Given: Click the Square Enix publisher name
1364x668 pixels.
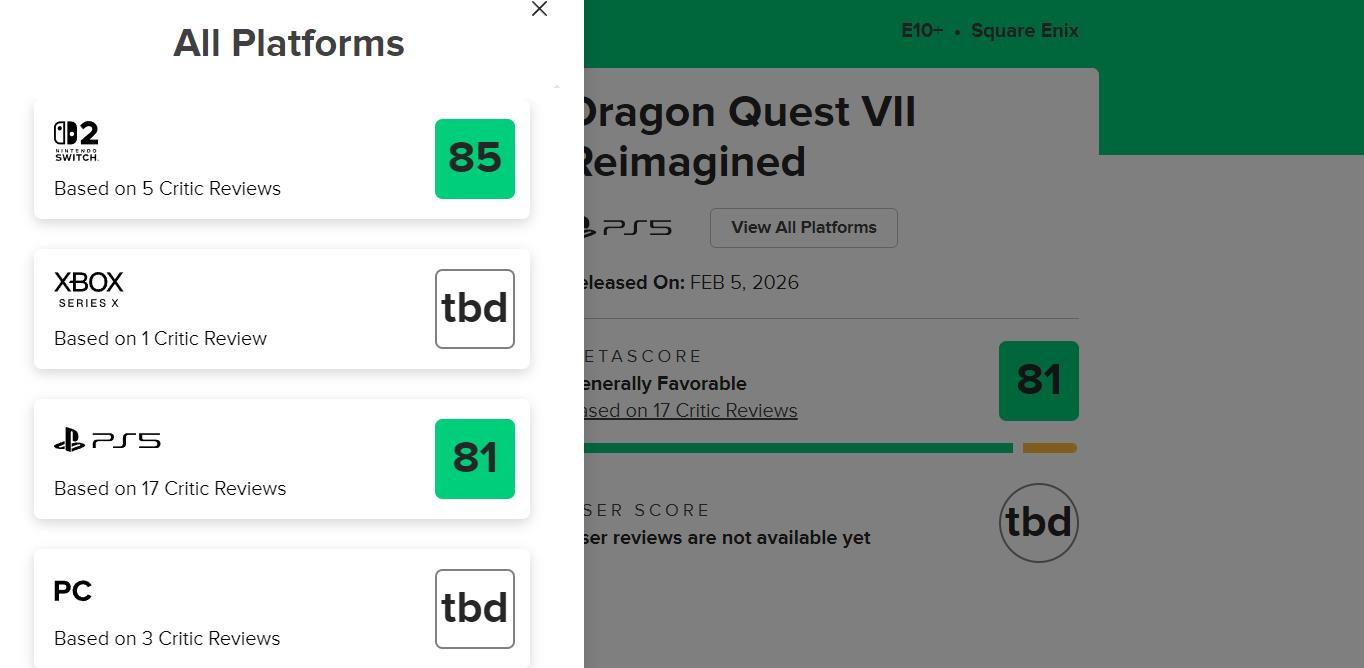Looking at the screenshot, I should pos(1024,31).
